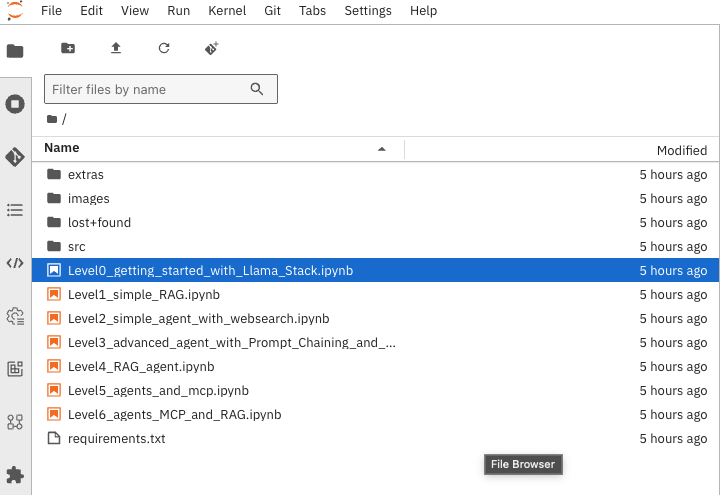
Task: Clone a Git repository icon
Action: tap(212, 48)
